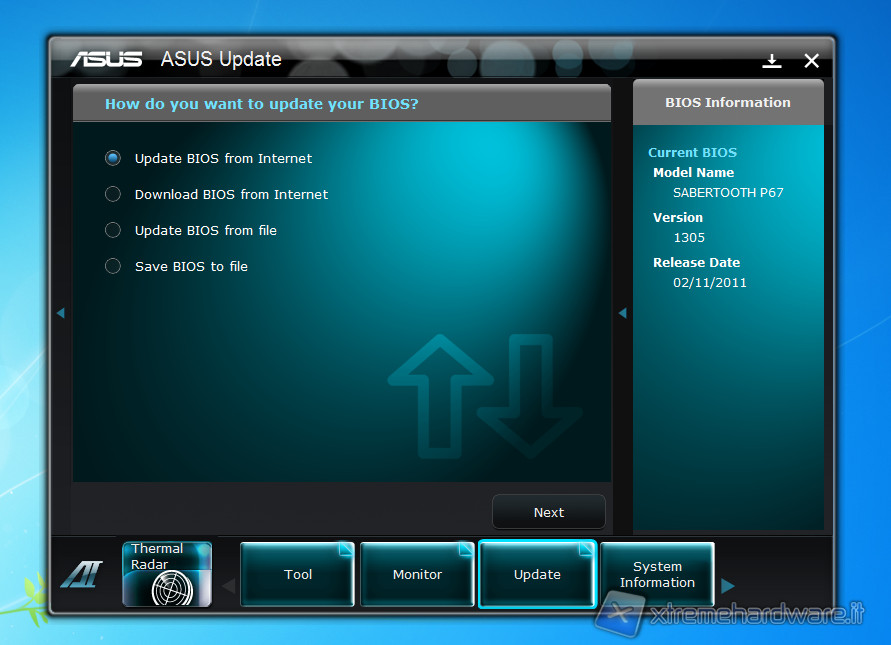Screen dimensions: 891x645
Task: Collapse the BIOS Information side panel arrow
Action: 622,313
